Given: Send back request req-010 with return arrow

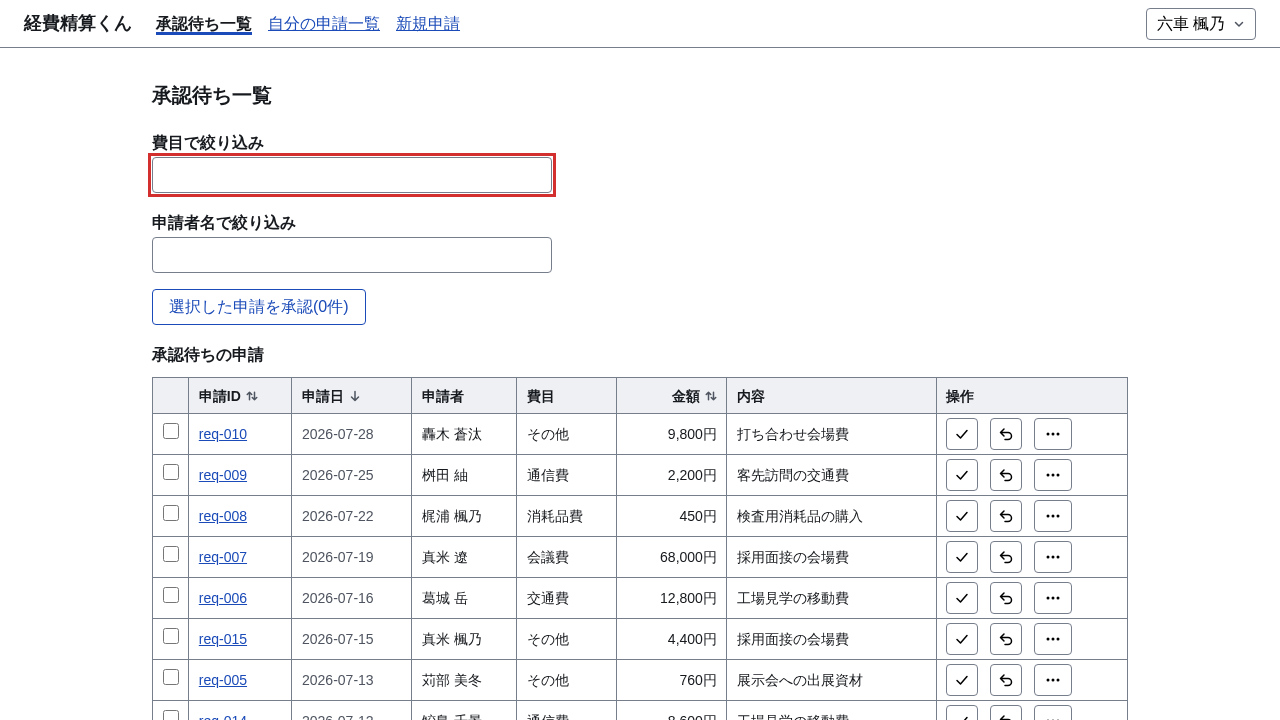Looking at the screenshot, I should [x=1006, y=434].
